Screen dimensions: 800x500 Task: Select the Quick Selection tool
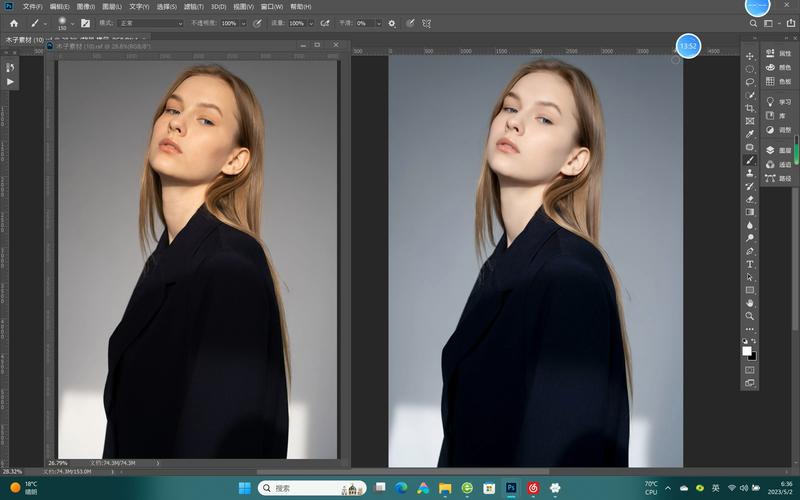pos(749,95)
